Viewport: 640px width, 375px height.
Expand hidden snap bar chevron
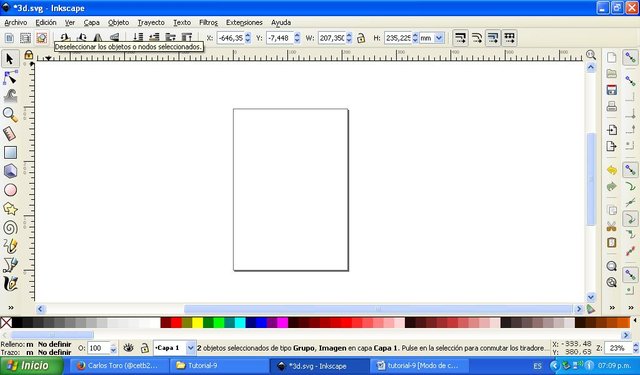631,308
